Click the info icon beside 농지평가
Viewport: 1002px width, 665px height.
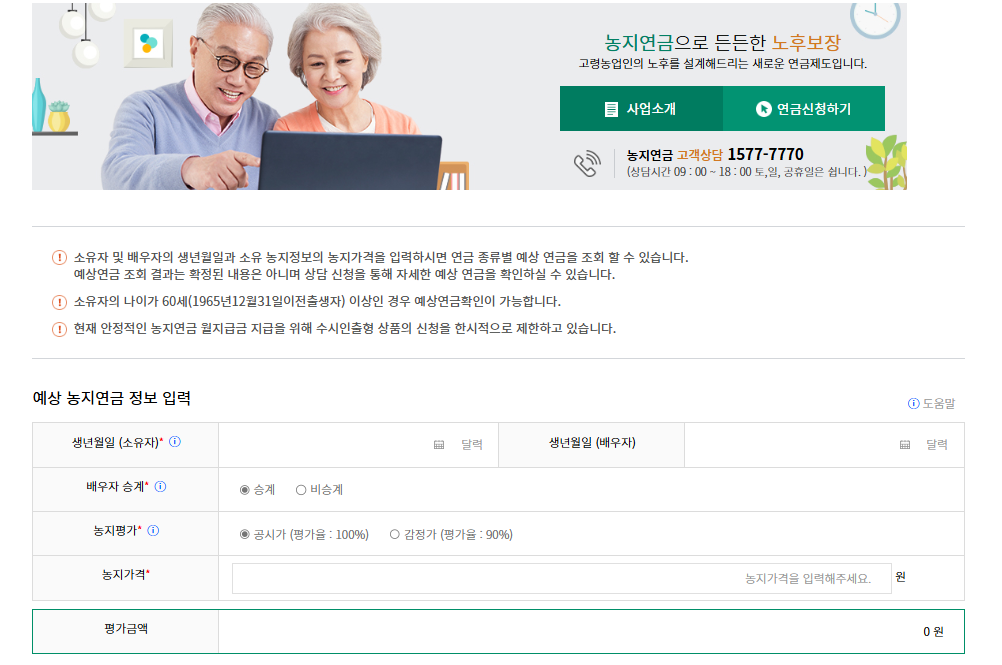click(x=153, y=530)
